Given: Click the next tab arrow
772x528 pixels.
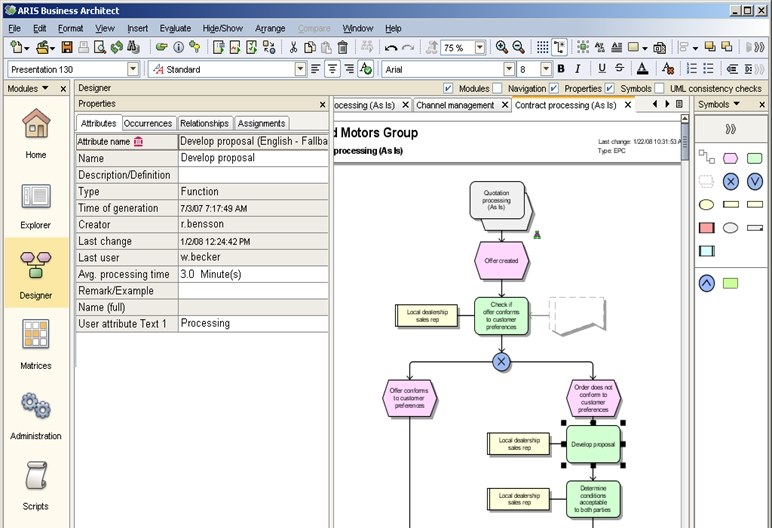Looking at the screenshot, I should point(667,104).
